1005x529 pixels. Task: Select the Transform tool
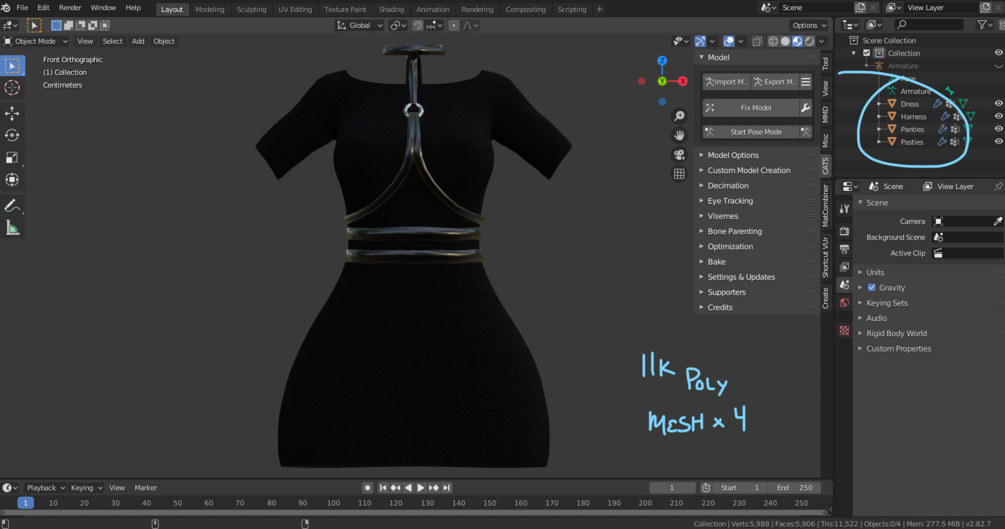(x=12, y=180)
